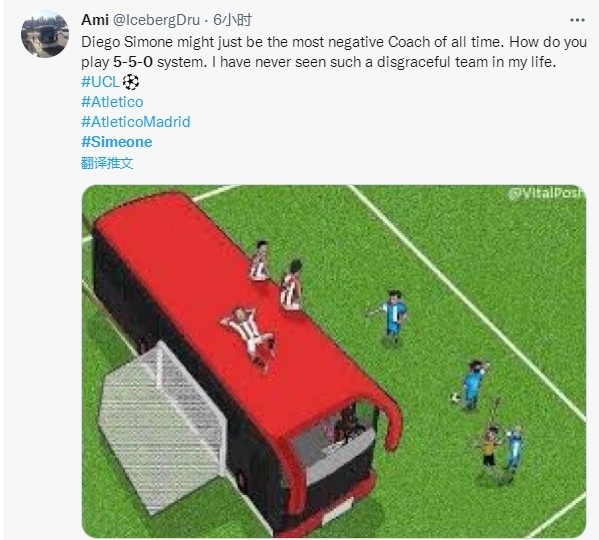Click the referee in yellow shirt
599x540 pixels.
[489, 446]
